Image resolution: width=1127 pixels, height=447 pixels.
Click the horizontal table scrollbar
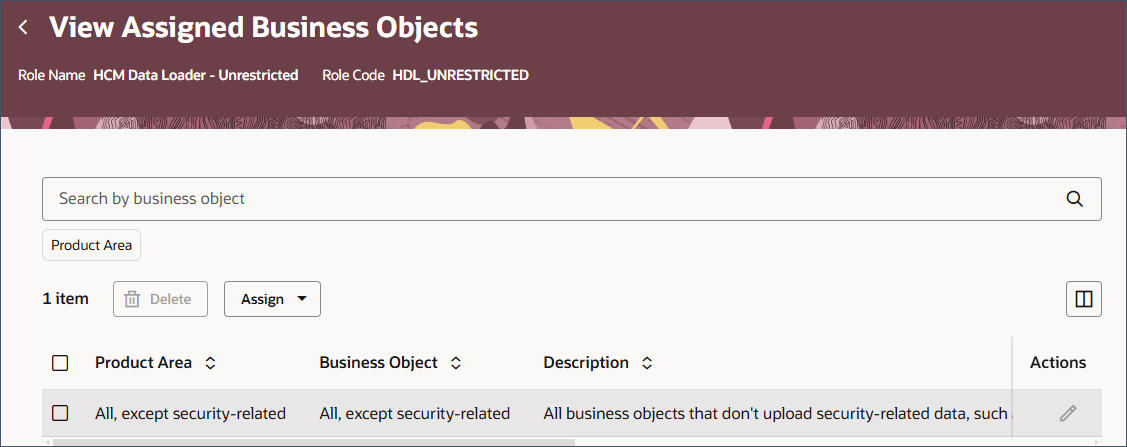(313, 442)
